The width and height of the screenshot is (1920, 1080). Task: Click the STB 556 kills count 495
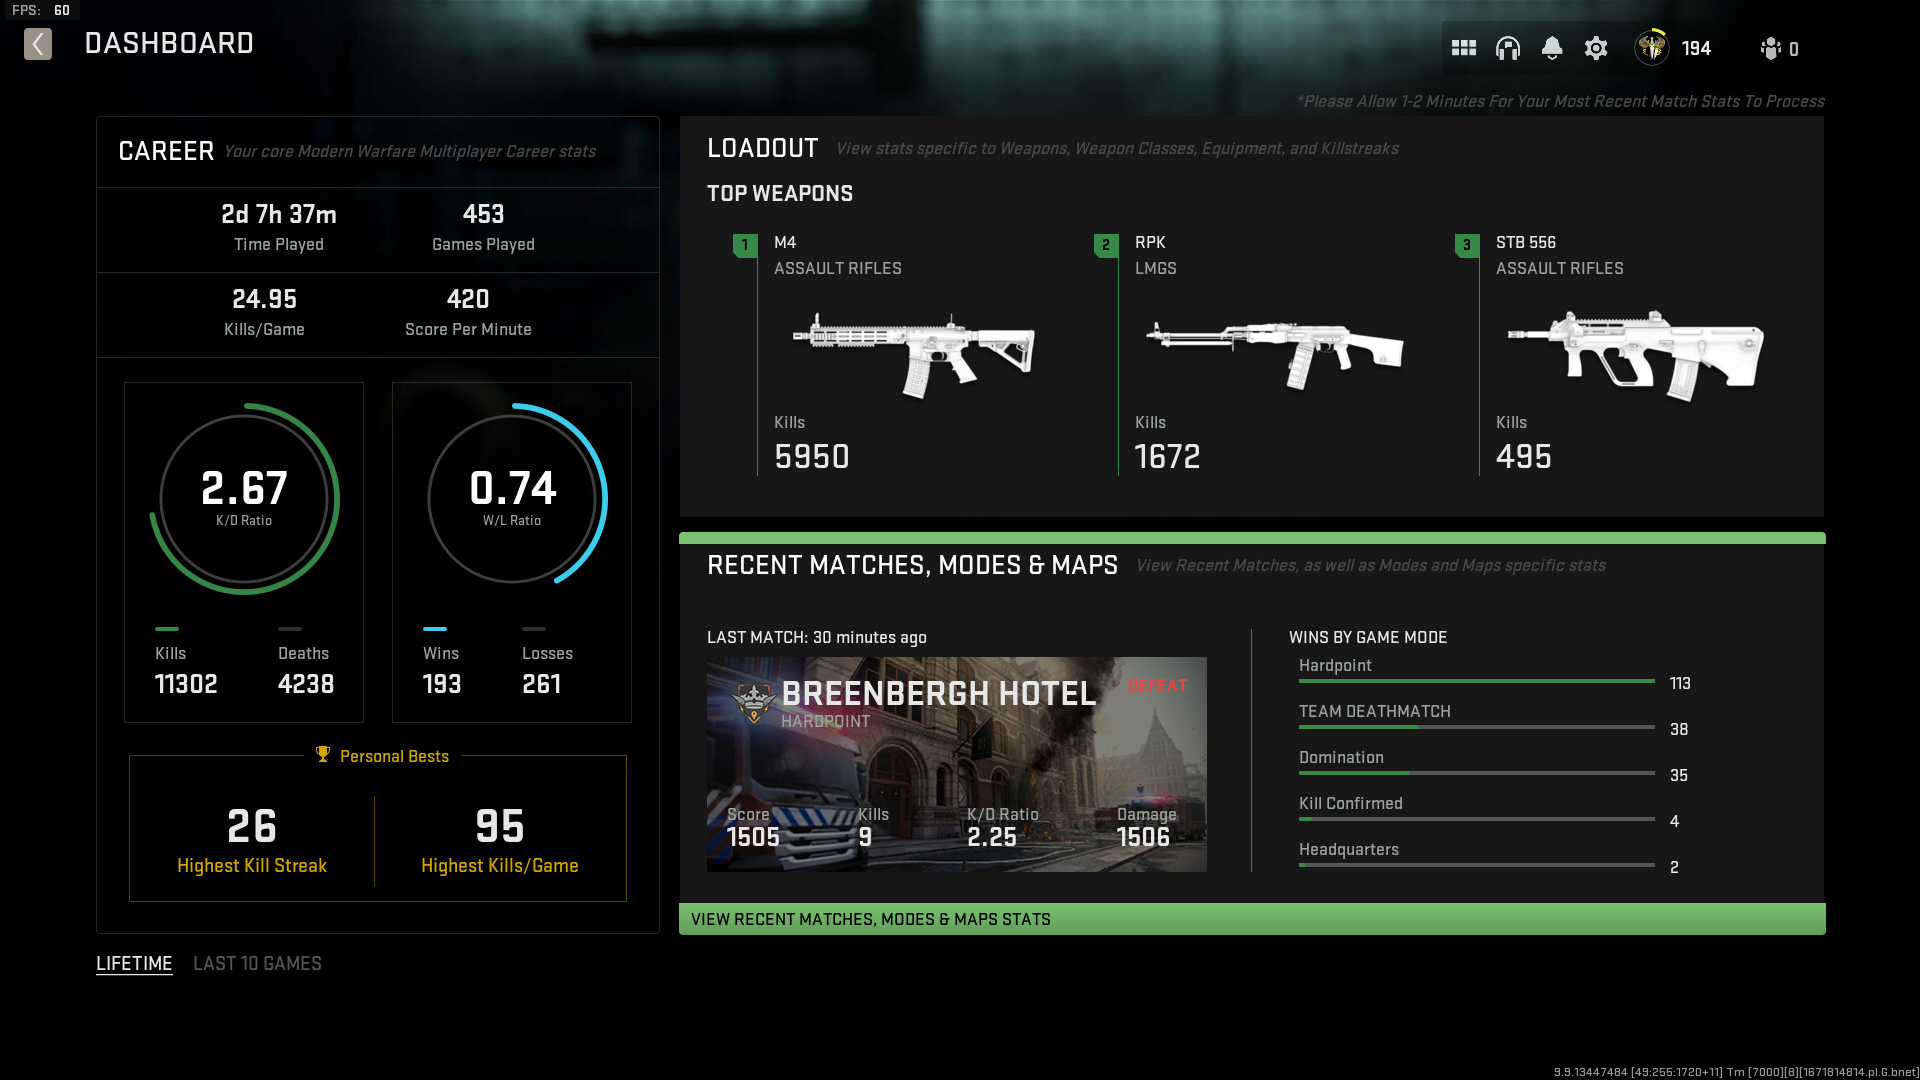click(x=1524, y=458)
